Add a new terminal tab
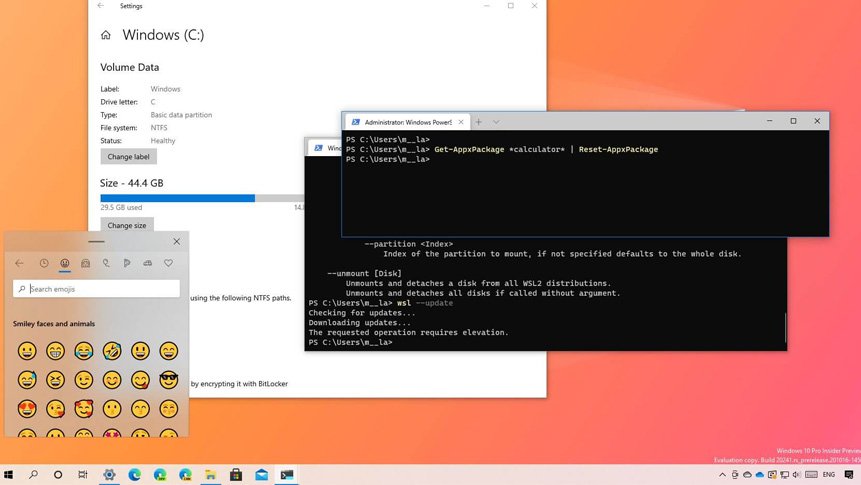 478,122
